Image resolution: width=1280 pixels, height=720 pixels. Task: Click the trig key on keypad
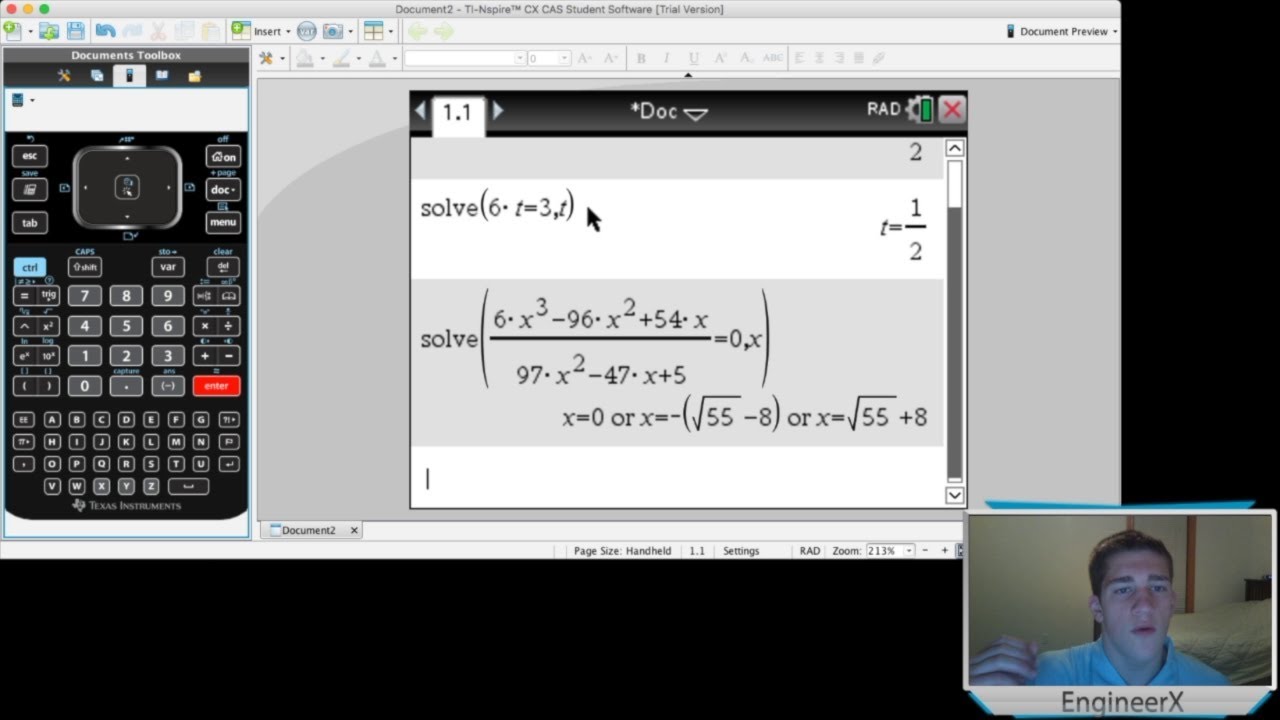click(49, 296)
